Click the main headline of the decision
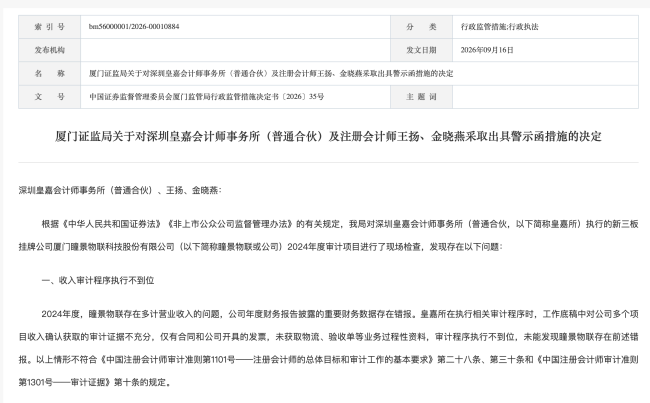Viewport: 650px width, 403px height. pos(328,136)
